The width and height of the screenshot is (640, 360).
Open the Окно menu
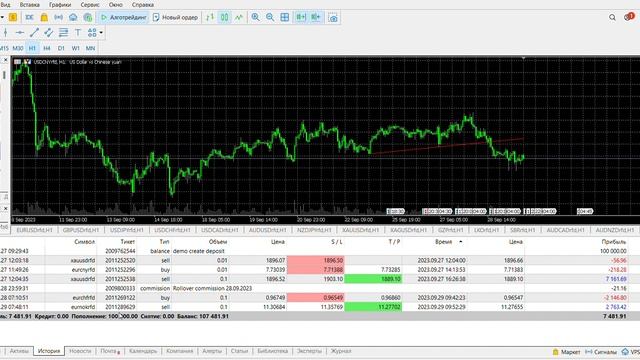click(x=116, y=5)
